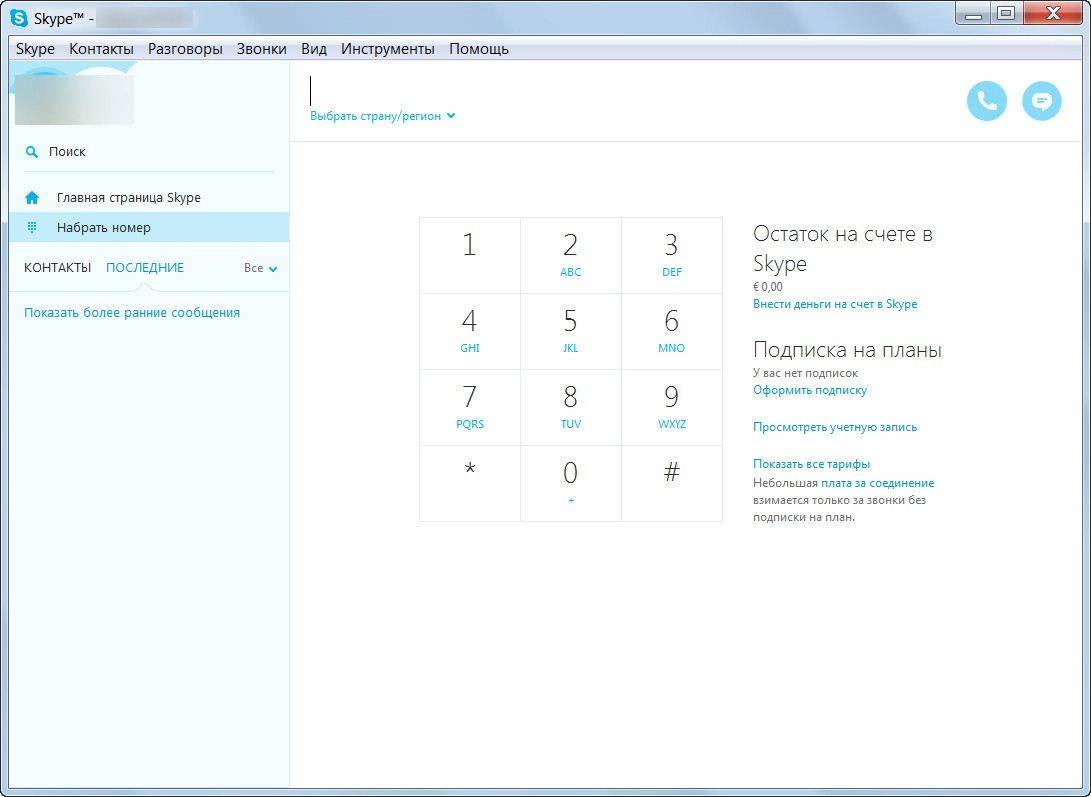
Task: Dial digit 3 DEF on the keypad
Action: pos(671,255)
